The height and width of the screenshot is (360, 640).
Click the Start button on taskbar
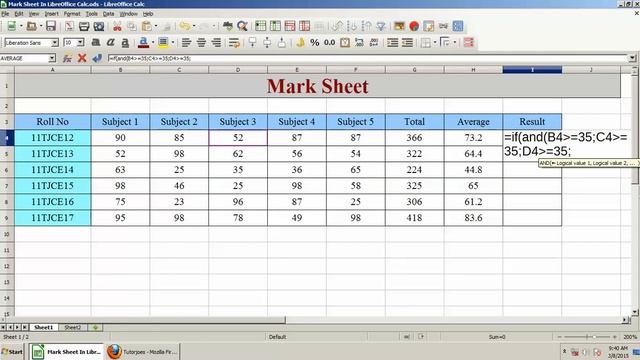[12, 352]
